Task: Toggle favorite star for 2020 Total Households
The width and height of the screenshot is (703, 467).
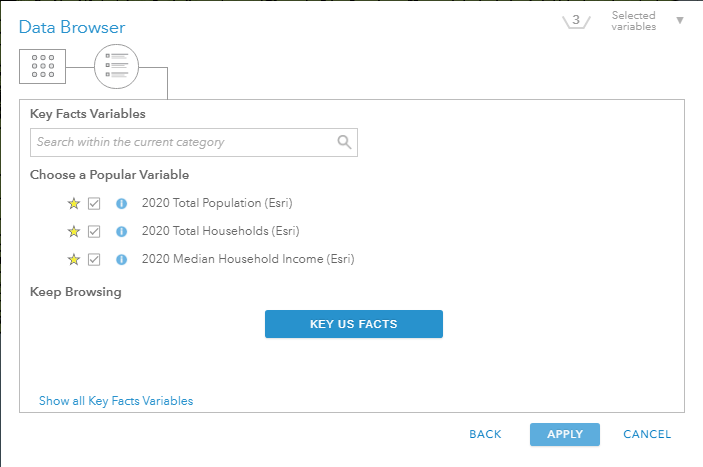Action: 73,231
